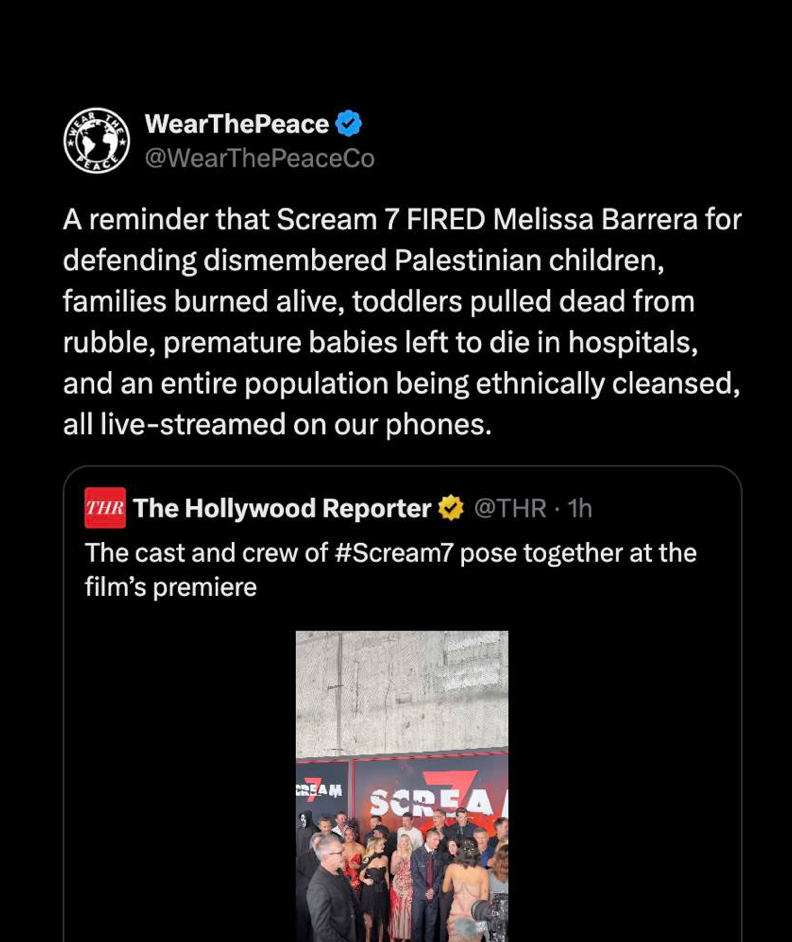Click the blue verified badge beside WearThePeace
This screenshot has width=792, height=942.
(349, 124)
